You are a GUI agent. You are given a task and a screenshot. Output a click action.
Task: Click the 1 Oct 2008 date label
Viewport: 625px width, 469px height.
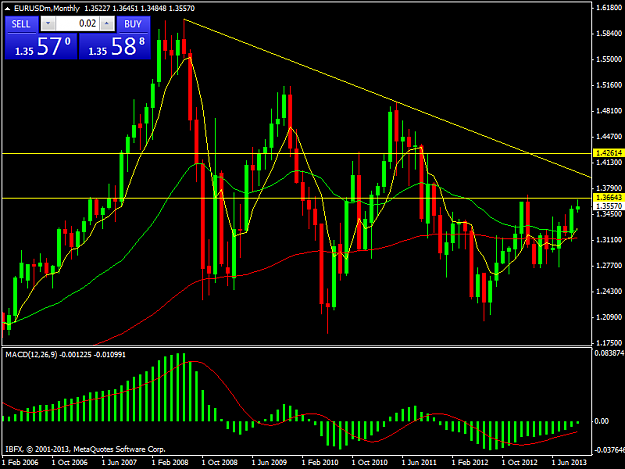(x=220, y=462)
